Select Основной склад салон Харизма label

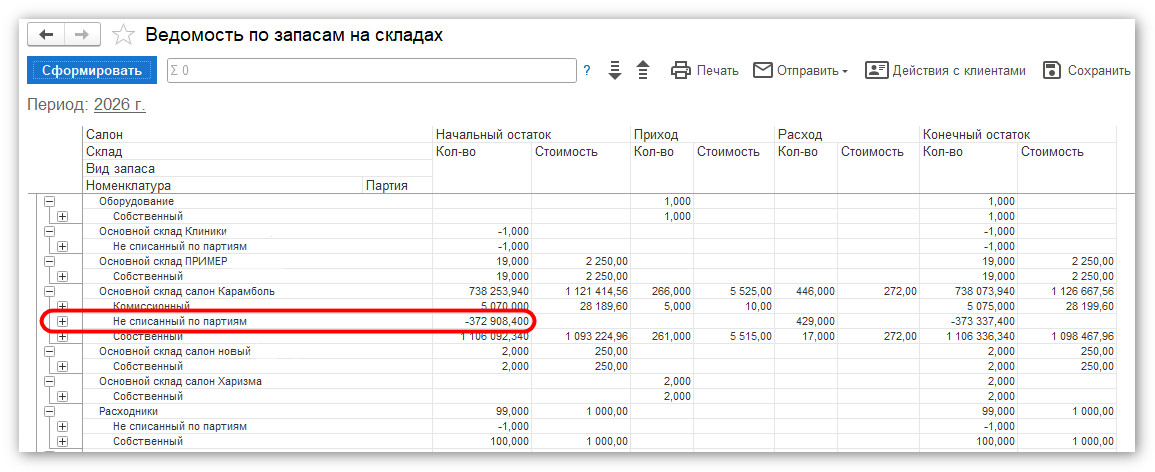click(180, 381)
